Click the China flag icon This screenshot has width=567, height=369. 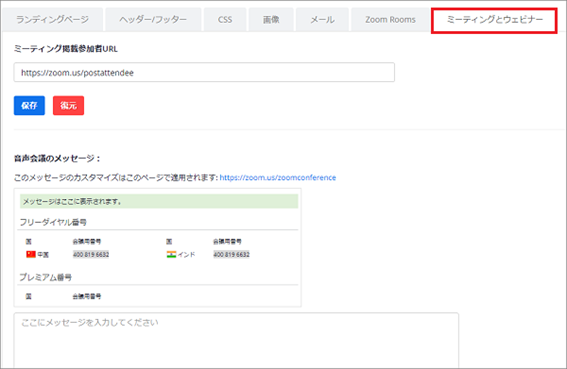pos(31,254)
